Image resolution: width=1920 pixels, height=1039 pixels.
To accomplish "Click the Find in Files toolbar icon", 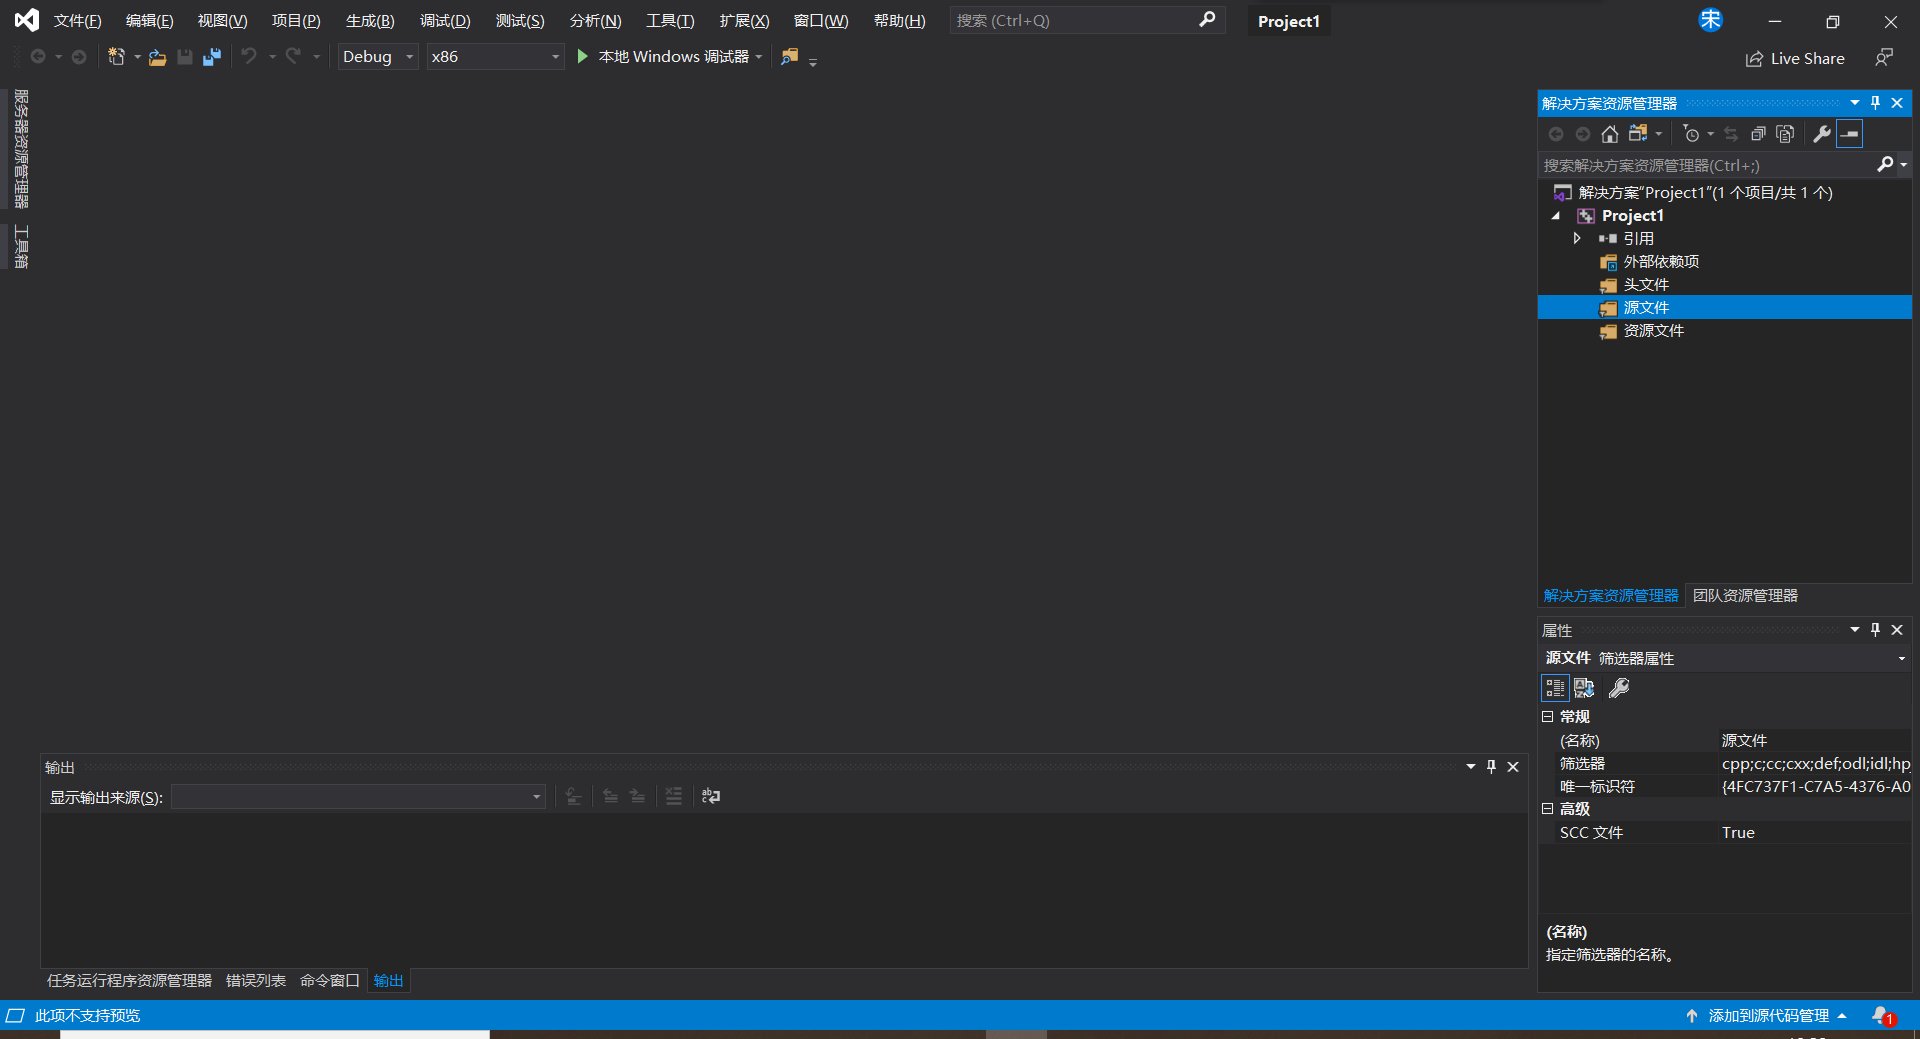I will coord(790,57).
